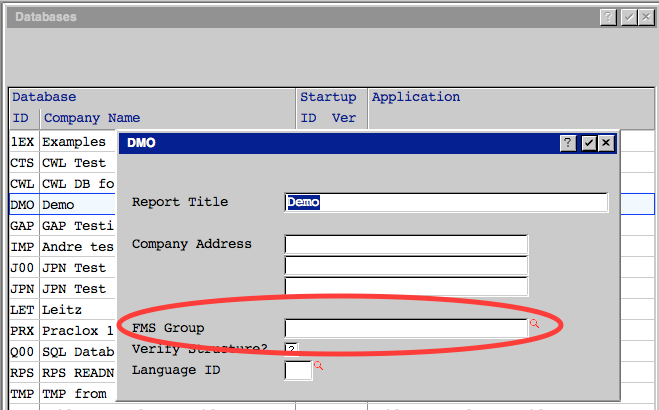
Task: Click the third Company Address line
Action: pyautogui.click(x=405, y=287)
